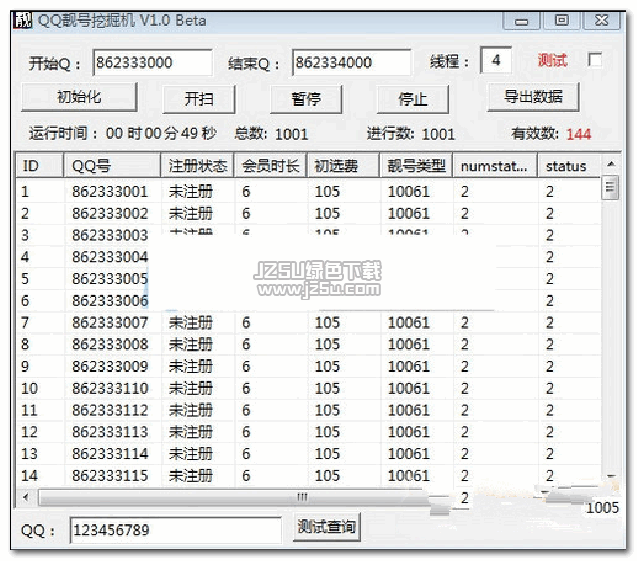This screenshot has height=561, width=637.
Task: Focus the 结束Q input field
Action: 351,63
